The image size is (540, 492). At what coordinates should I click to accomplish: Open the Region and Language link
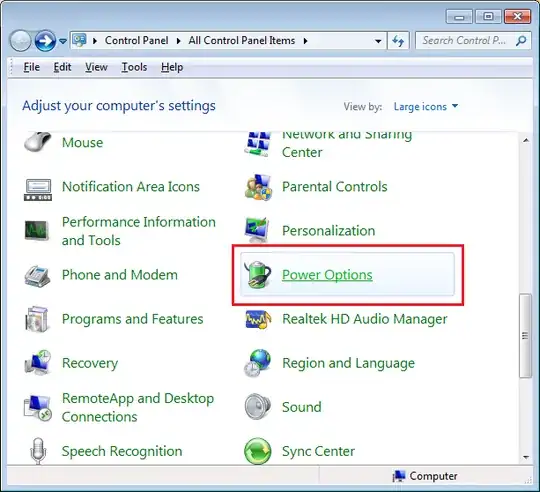pyautogui.click(x=349, y=363)
